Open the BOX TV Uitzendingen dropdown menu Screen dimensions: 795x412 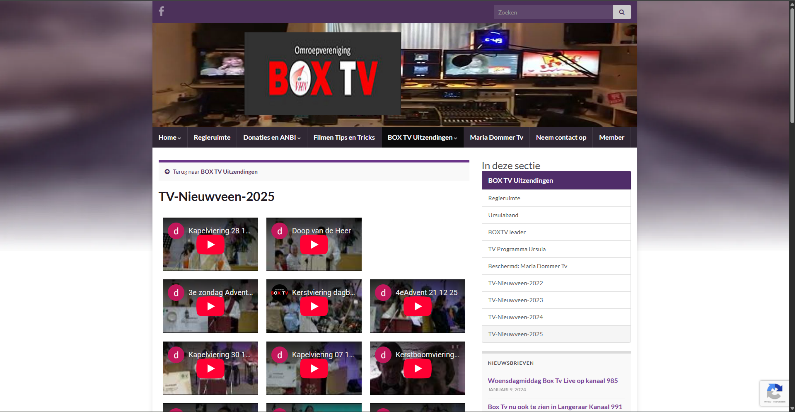click(x=421, y=137)
